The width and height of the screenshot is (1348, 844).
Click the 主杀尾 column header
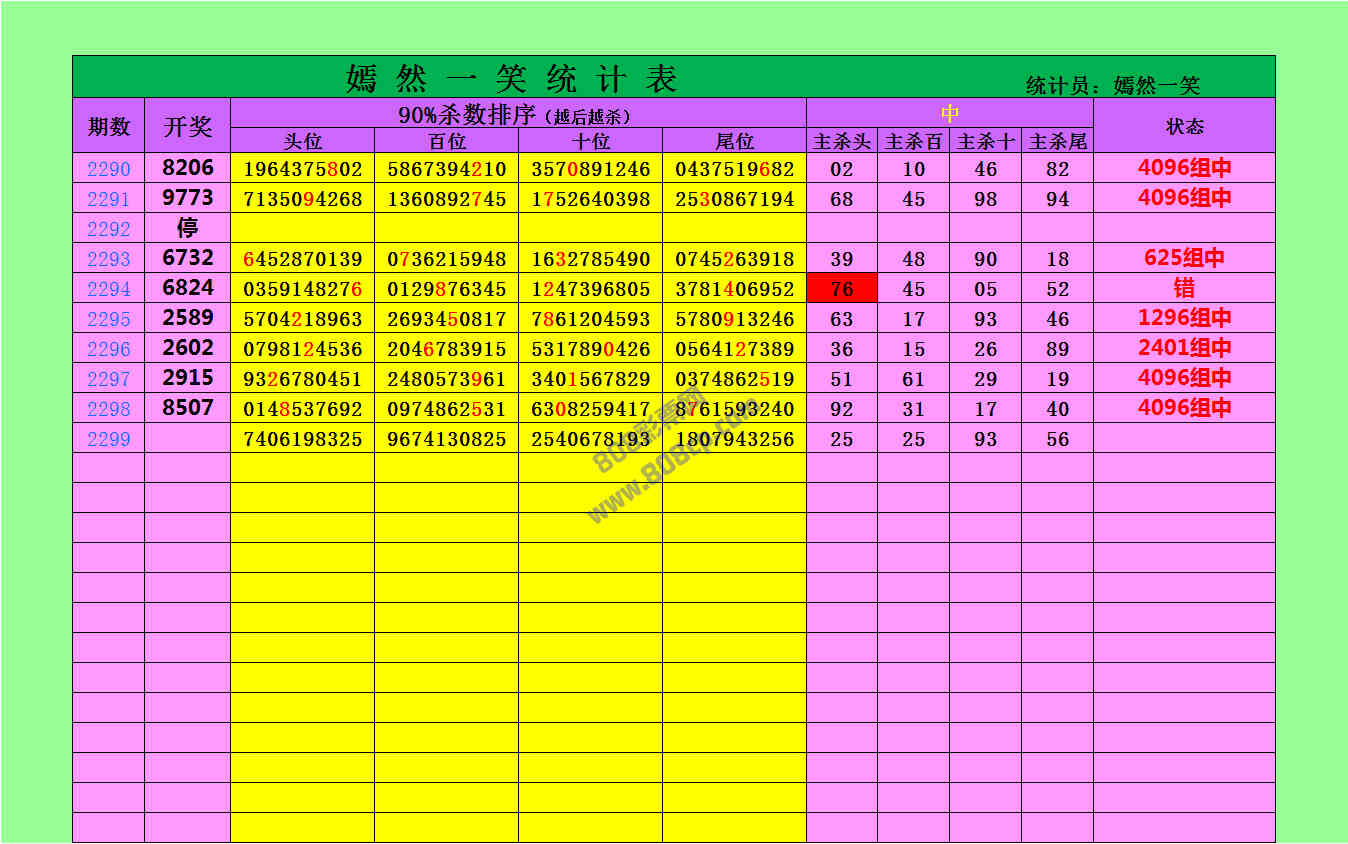1057,141
